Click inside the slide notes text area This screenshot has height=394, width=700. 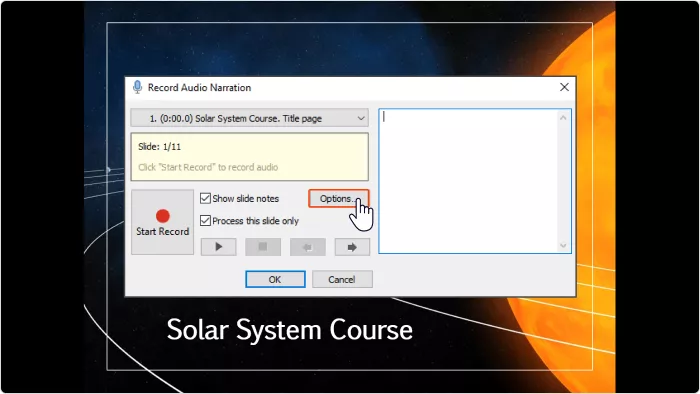(x=469, y=181)
